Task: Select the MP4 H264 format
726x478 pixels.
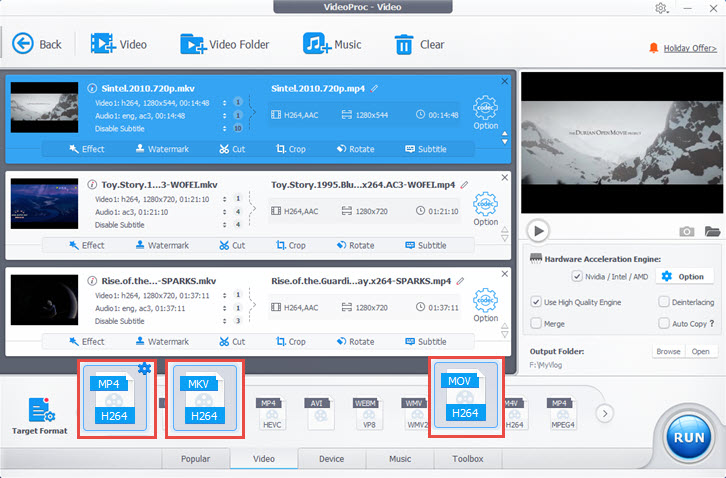Action: click(115, 399)
